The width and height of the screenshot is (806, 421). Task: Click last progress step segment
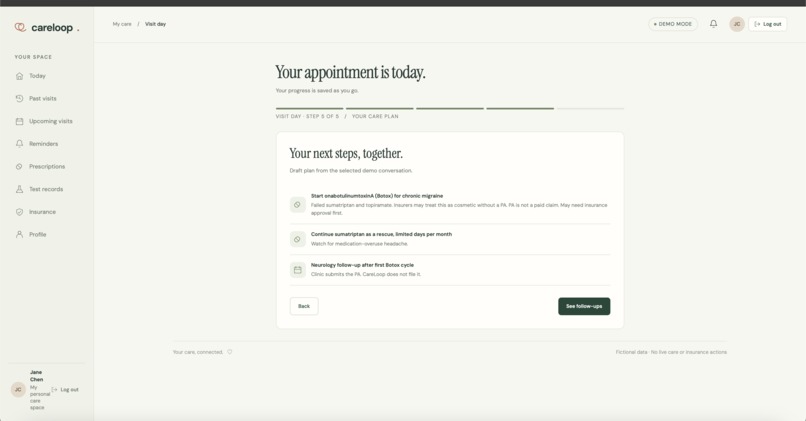pyautogui.click(x=590, y=108)
